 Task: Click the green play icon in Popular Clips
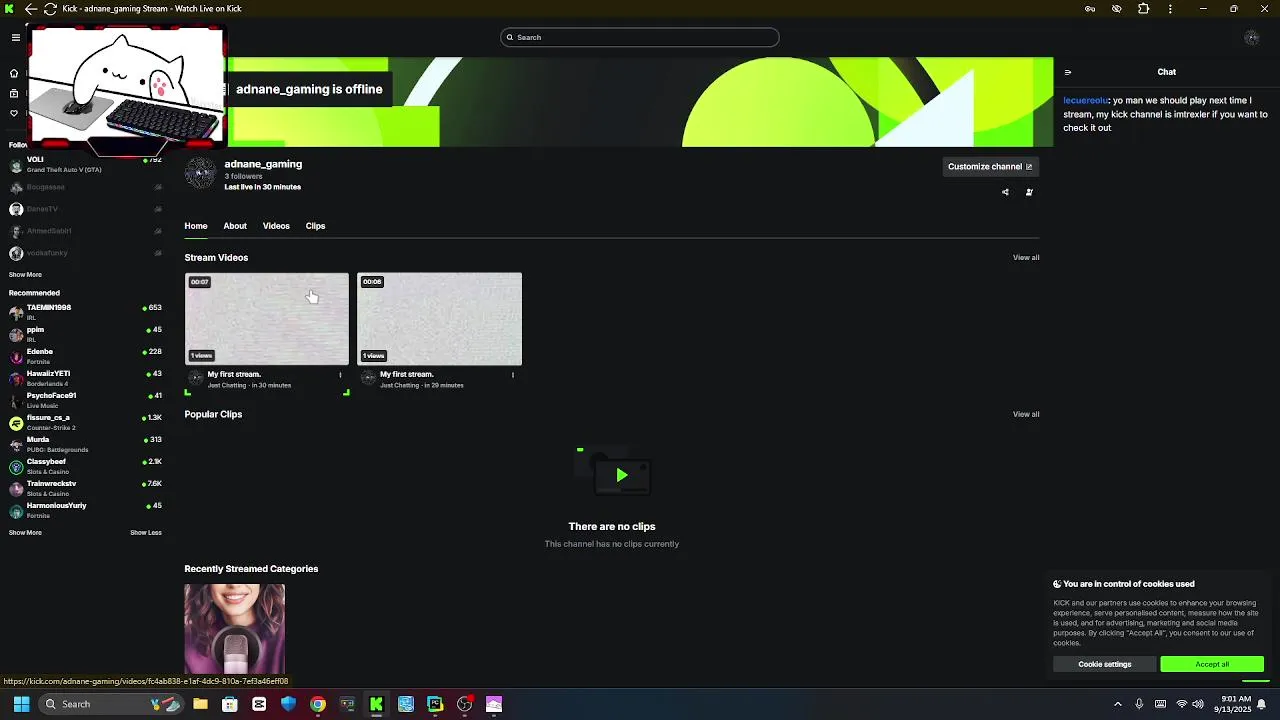click(x=621, y=475)
